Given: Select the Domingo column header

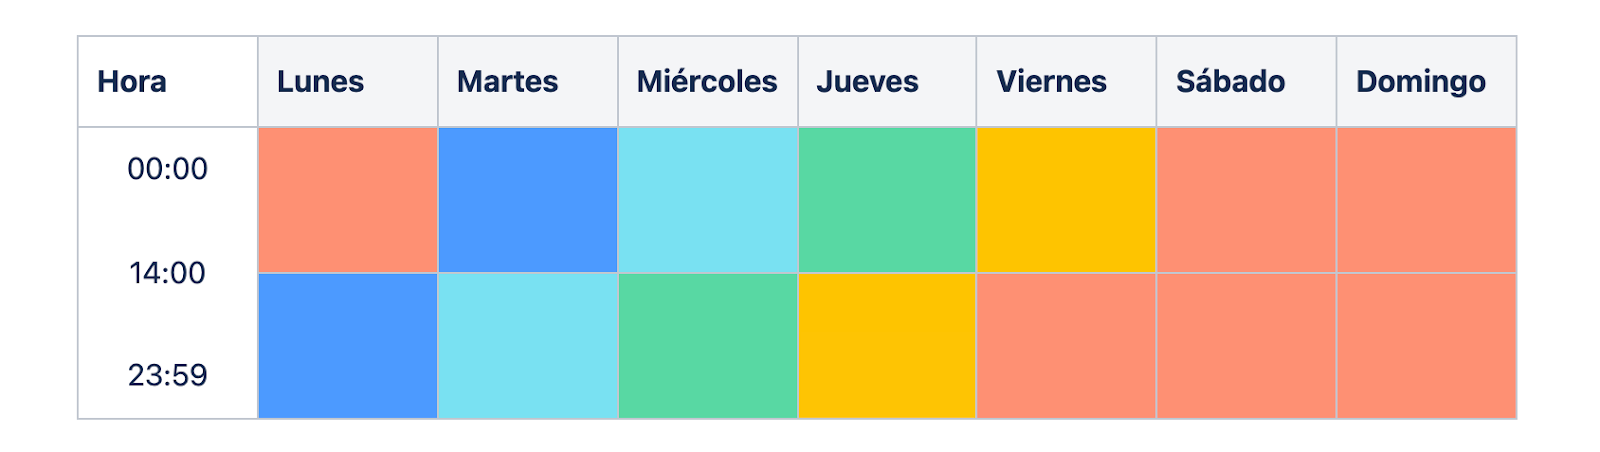Looking at the screenshot, I should pyautogui.click(x=1426, y=82).
